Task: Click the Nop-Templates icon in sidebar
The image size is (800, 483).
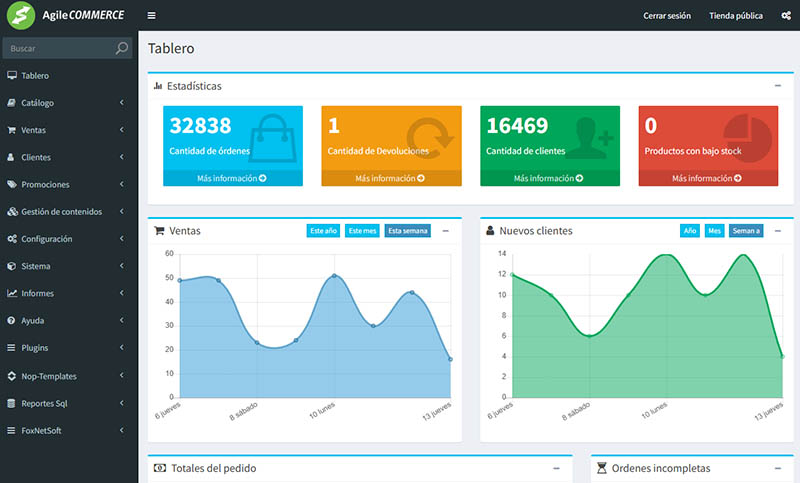Action: pos(12,376)
